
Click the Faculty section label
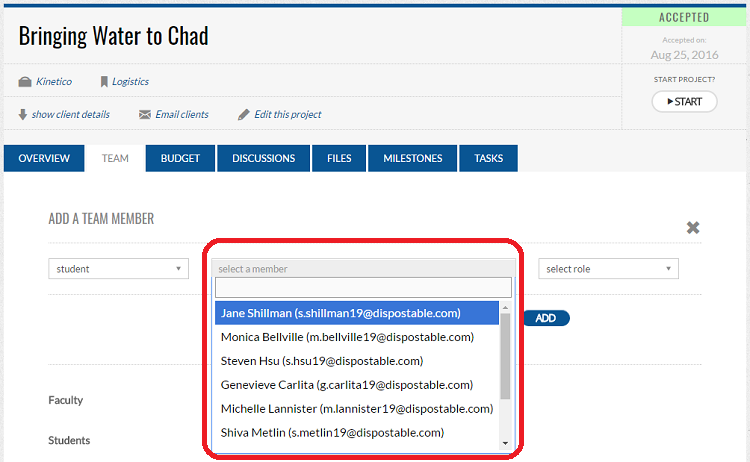66,400
